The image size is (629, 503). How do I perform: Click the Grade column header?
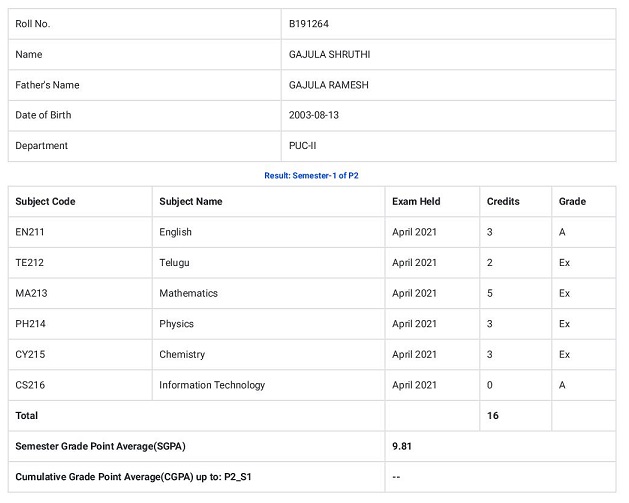572,202
